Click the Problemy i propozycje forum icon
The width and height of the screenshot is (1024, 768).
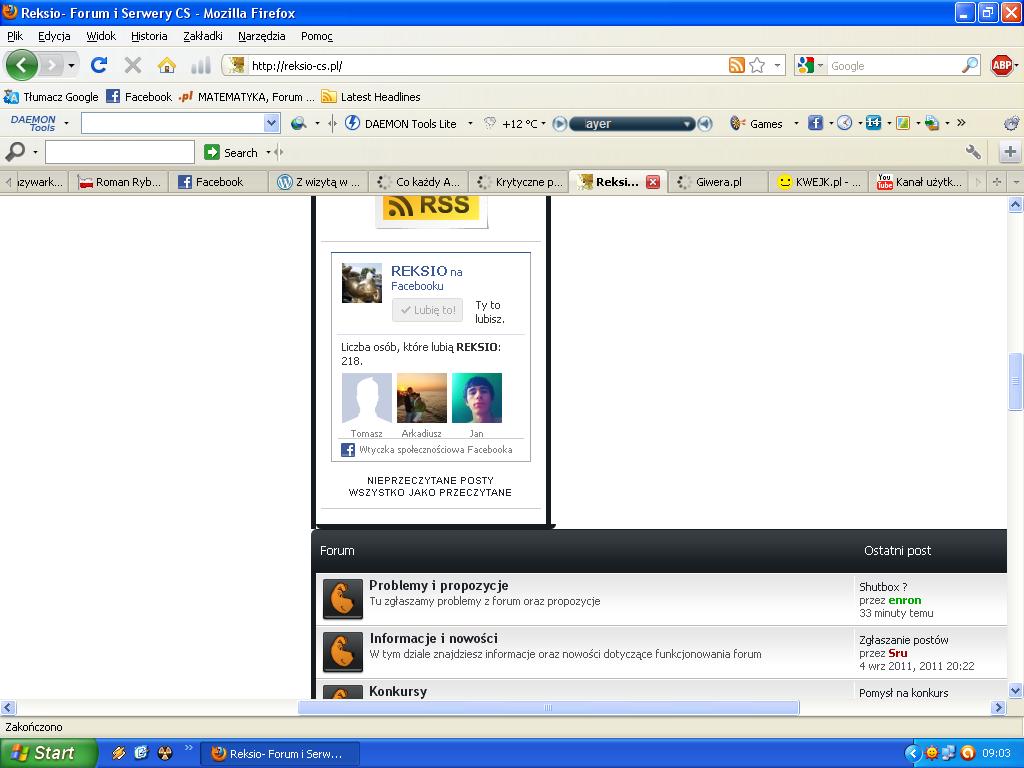(342, 599)
